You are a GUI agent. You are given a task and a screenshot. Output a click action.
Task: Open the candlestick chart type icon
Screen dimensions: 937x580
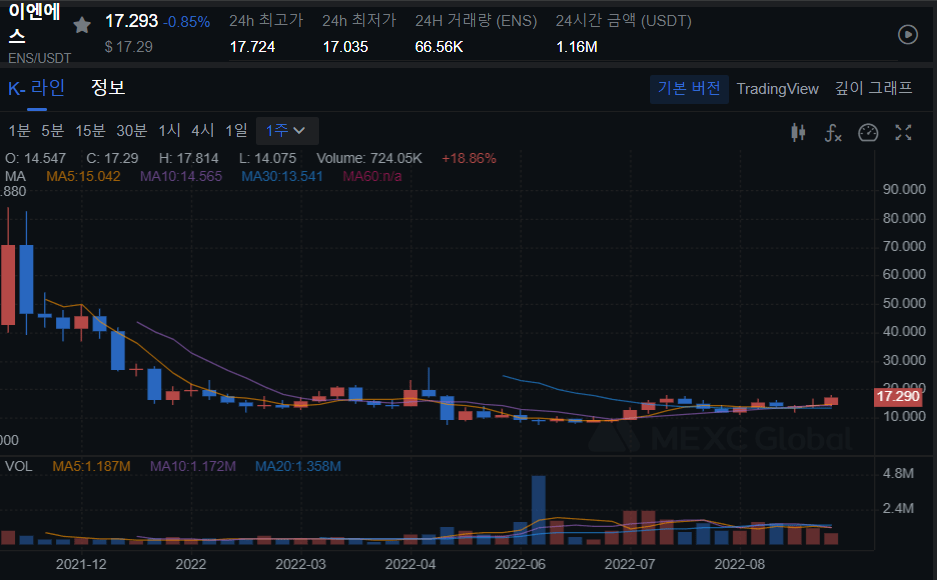tap(798, 132)
